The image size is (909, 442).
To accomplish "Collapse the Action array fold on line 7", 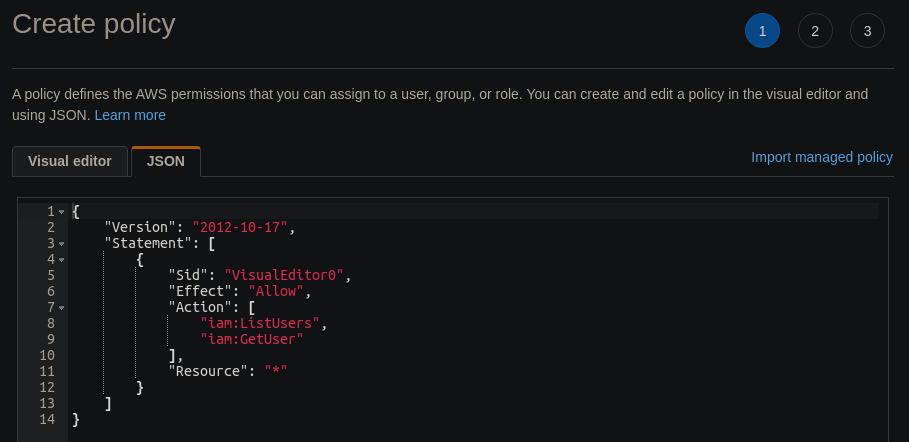I will point(61,307).
